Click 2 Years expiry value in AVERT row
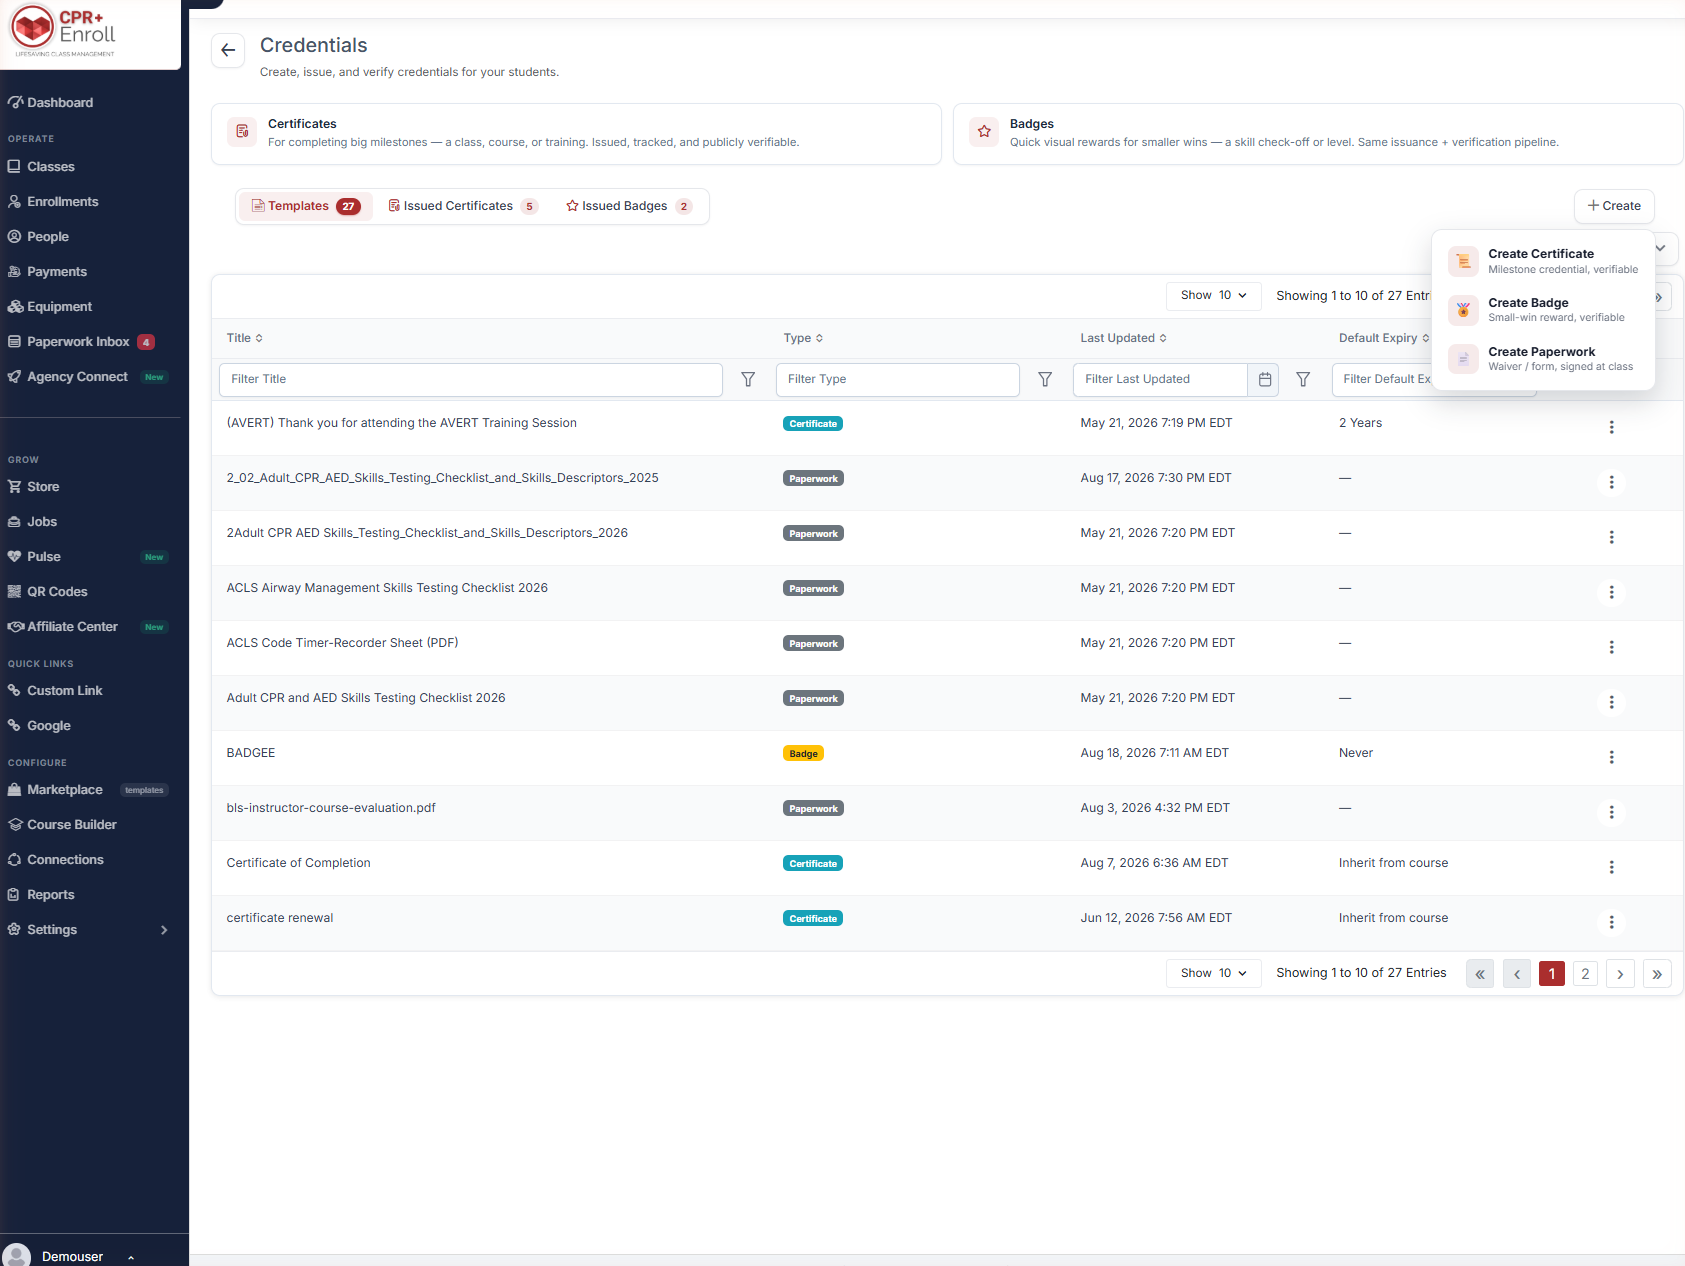 click(1360, 423)
